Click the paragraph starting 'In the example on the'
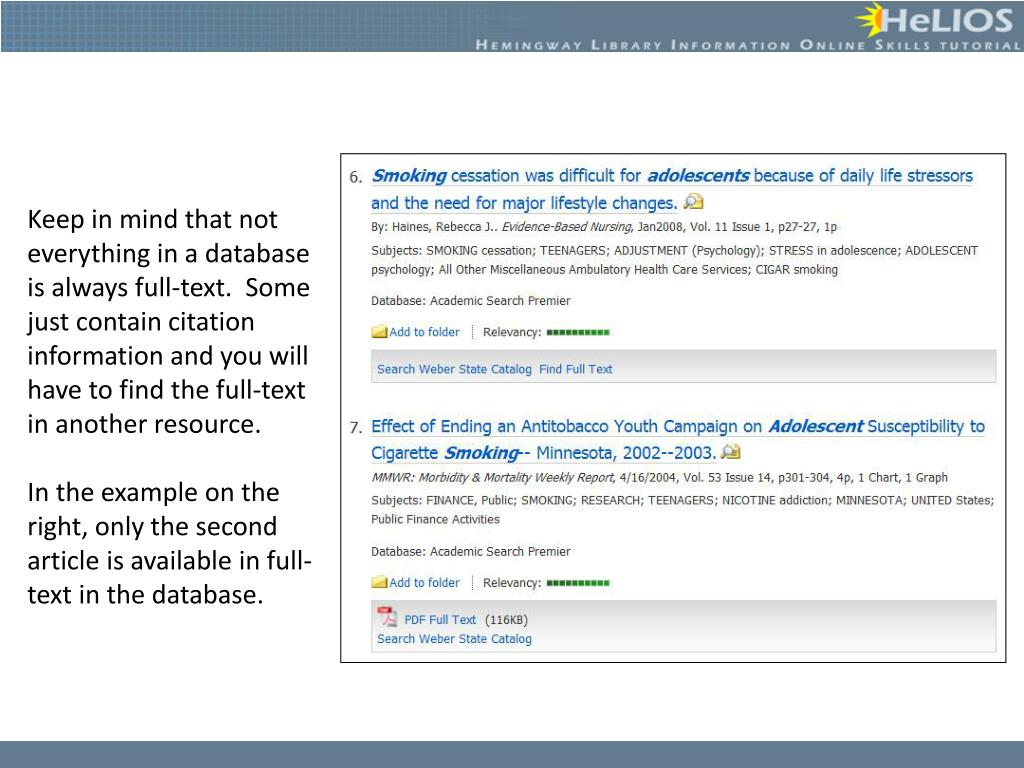The width and height of the screenshot is (1024, 768). point(169,543)
